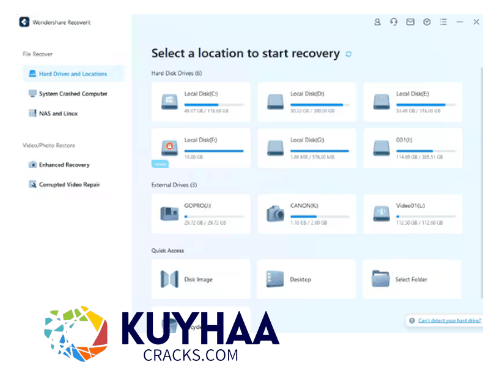Click the Desktop label
This screenshot has width=500, height=377.
[300, 279]
